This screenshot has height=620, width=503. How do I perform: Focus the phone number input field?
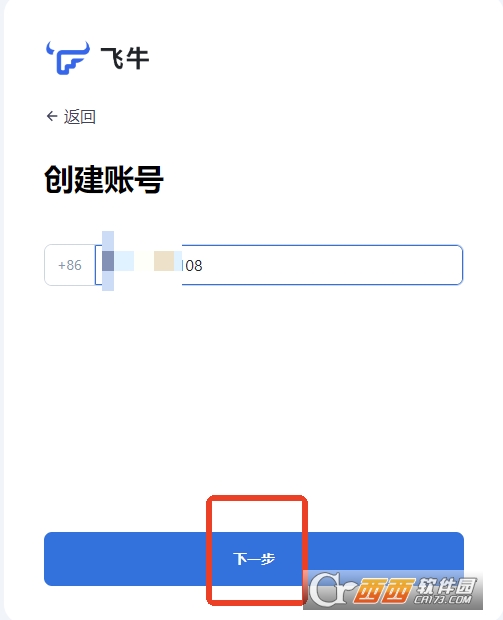pos(279,265)
